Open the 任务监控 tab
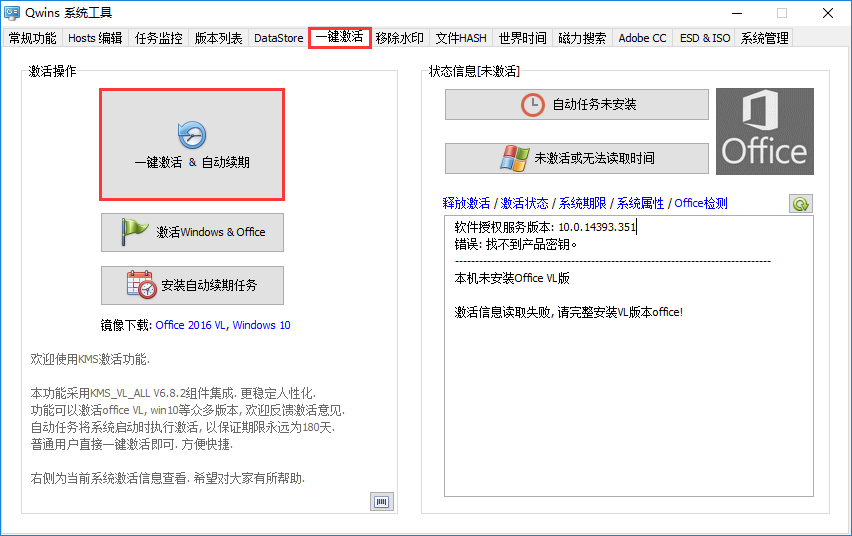 159,38
